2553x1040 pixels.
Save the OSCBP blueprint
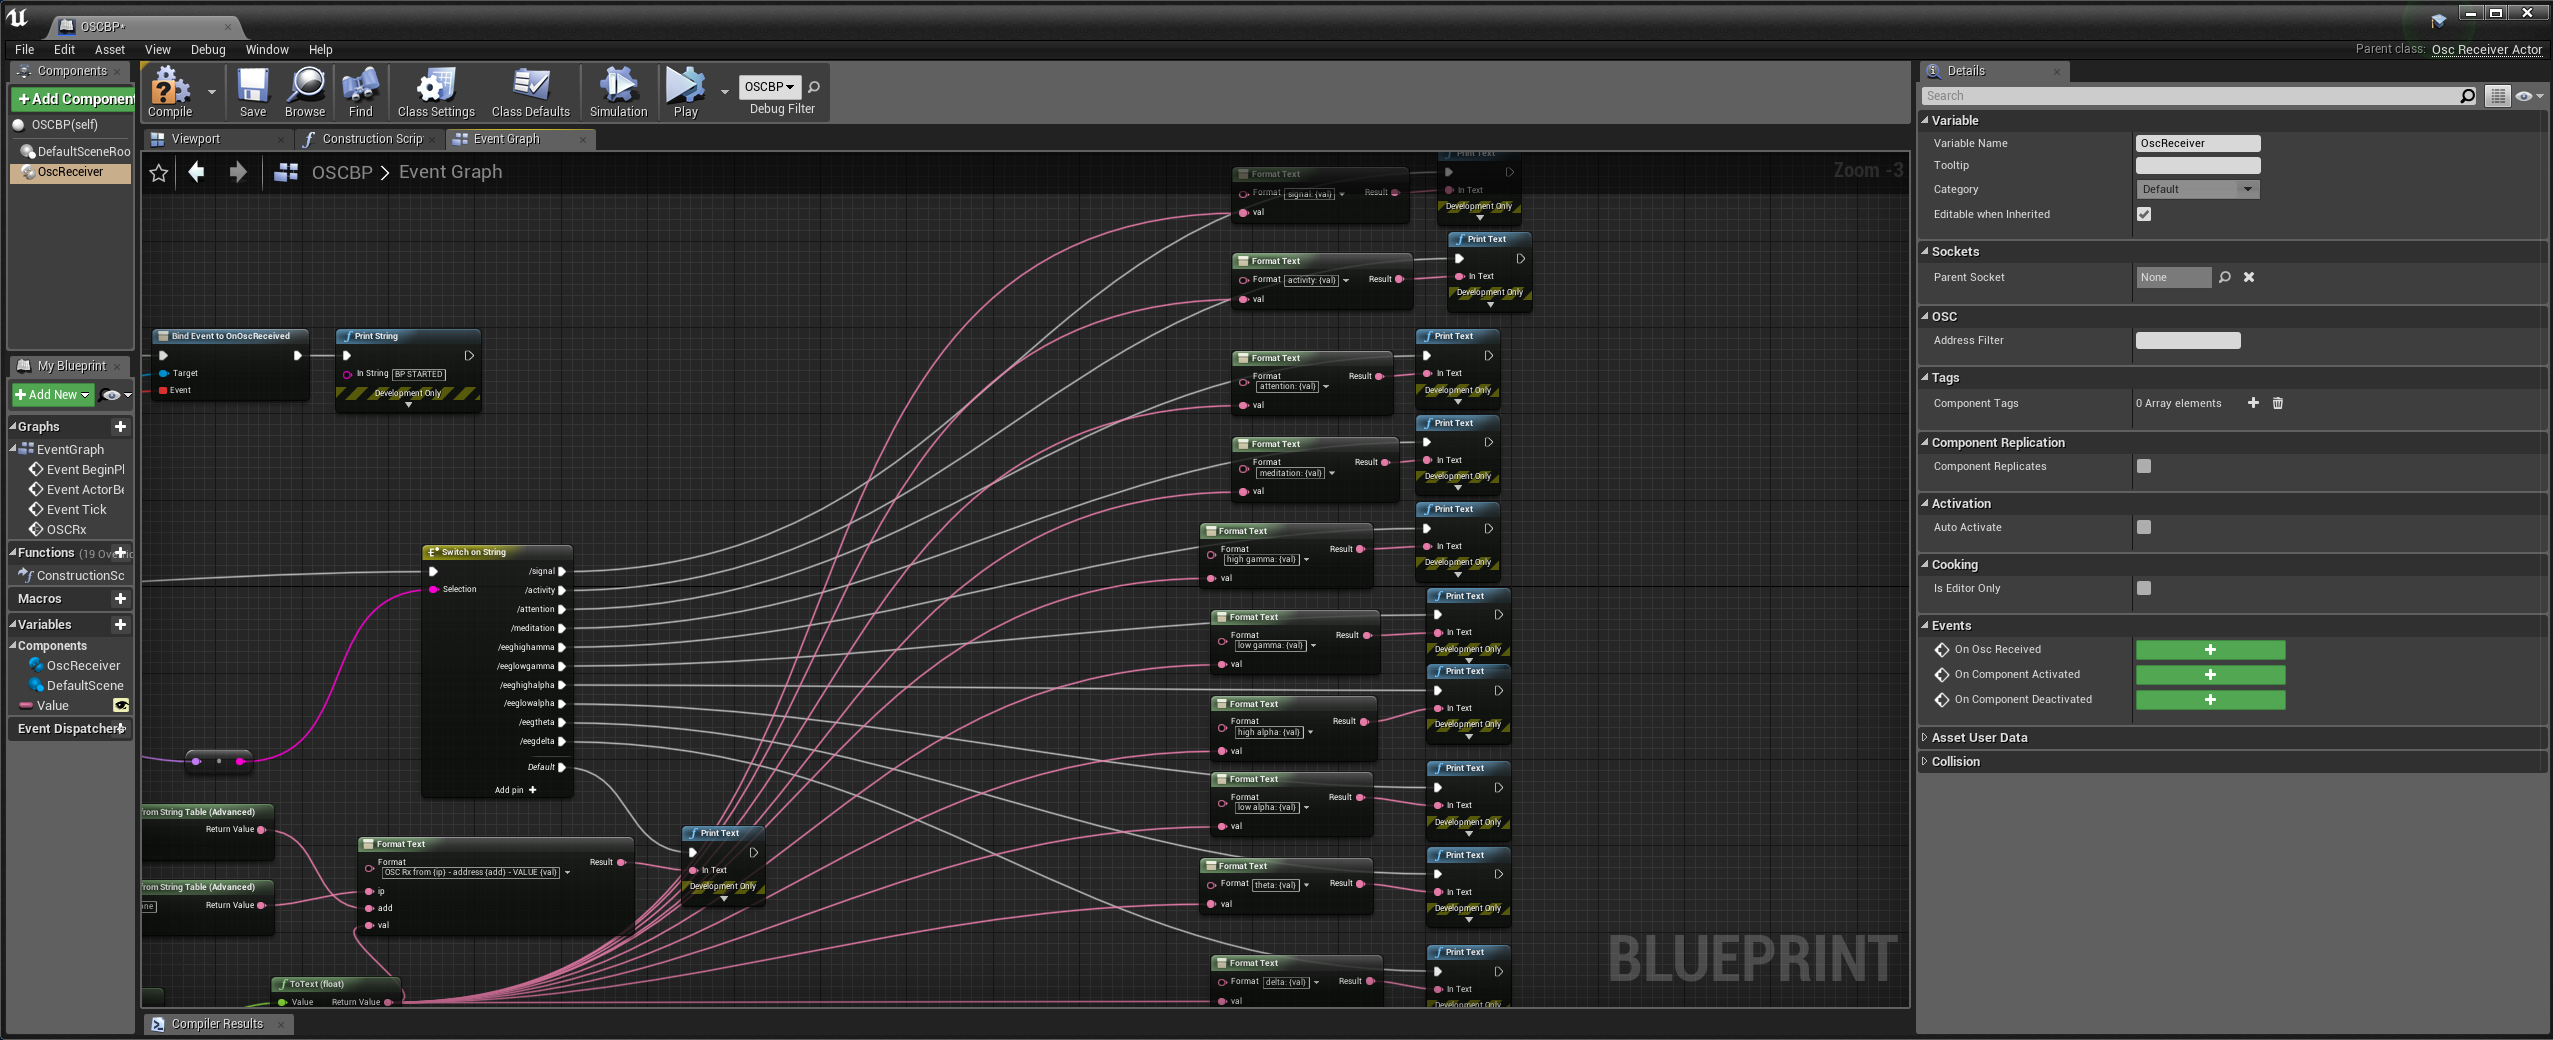coord(253,92)
